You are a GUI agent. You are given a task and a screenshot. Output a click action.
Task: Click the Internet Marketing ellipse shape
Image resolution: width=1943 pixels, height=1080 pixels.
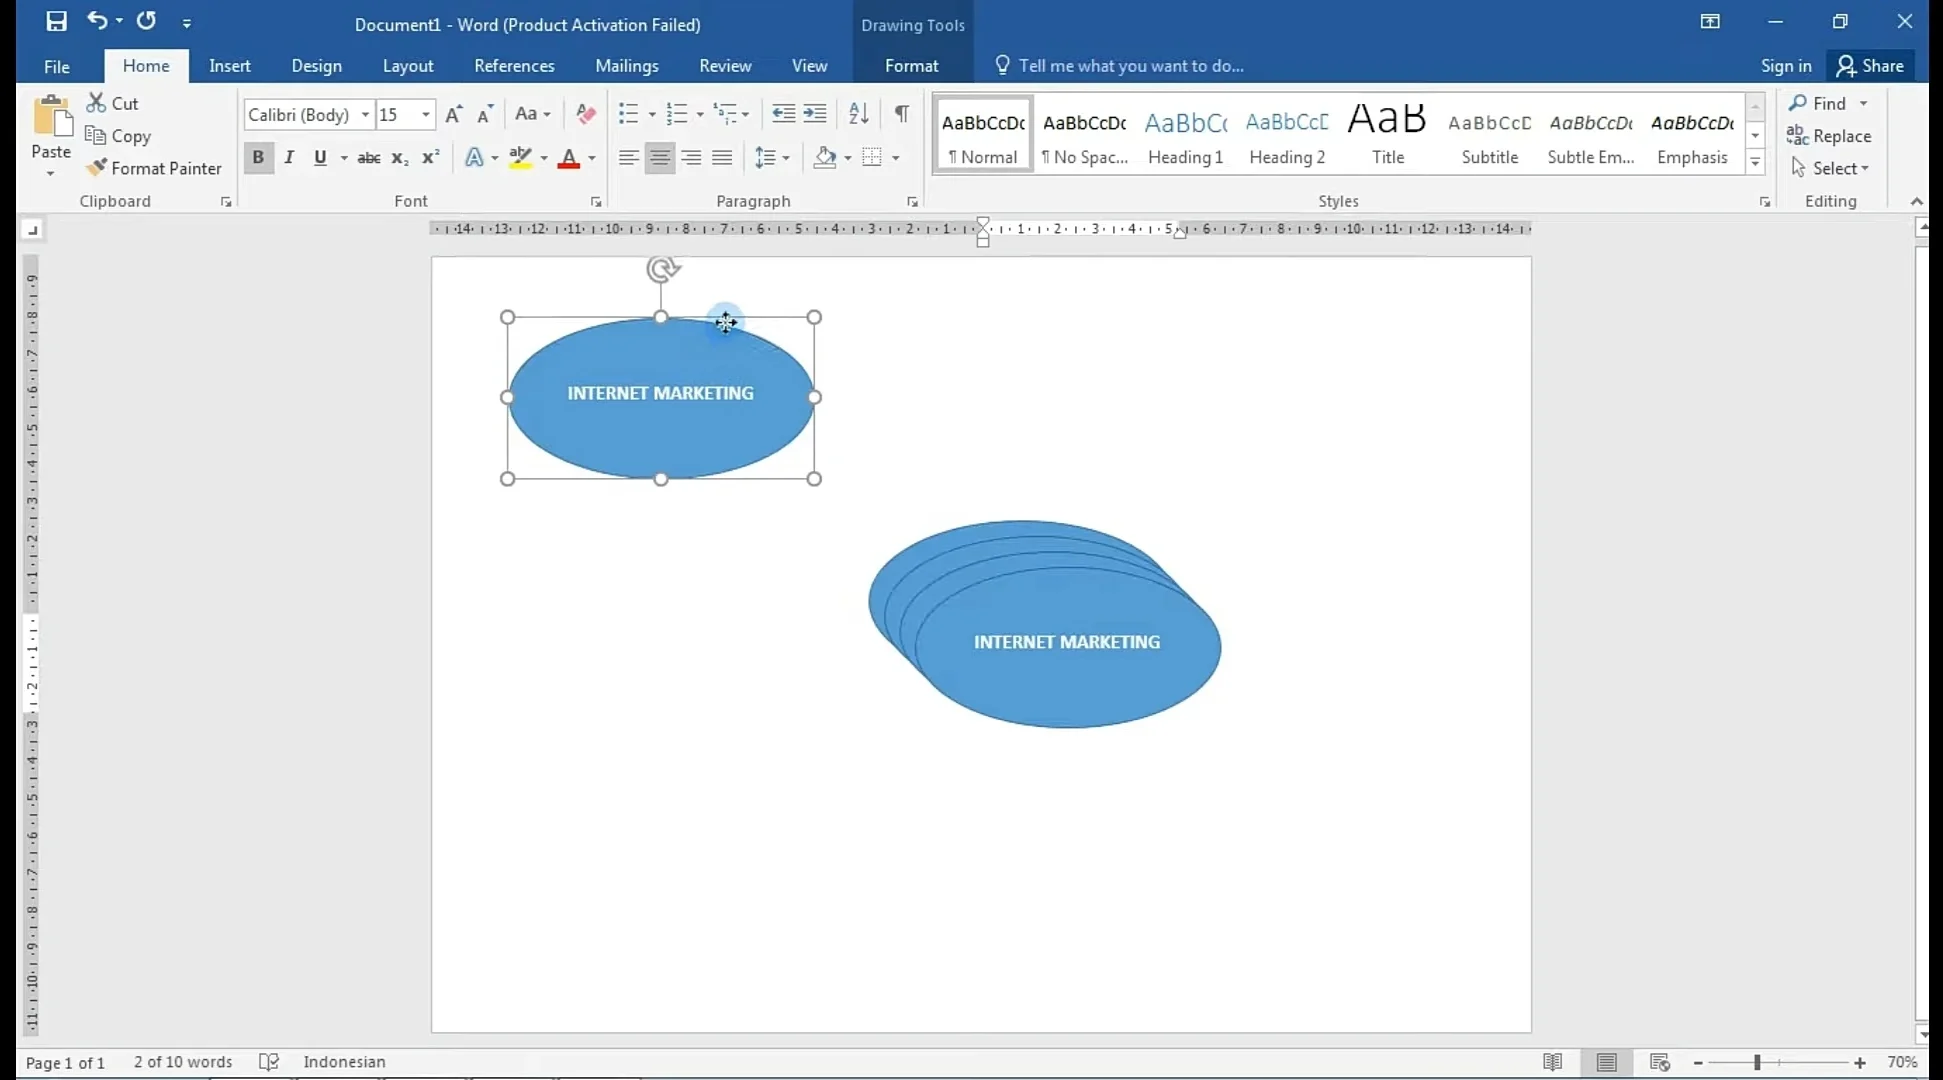coord(661,392)
